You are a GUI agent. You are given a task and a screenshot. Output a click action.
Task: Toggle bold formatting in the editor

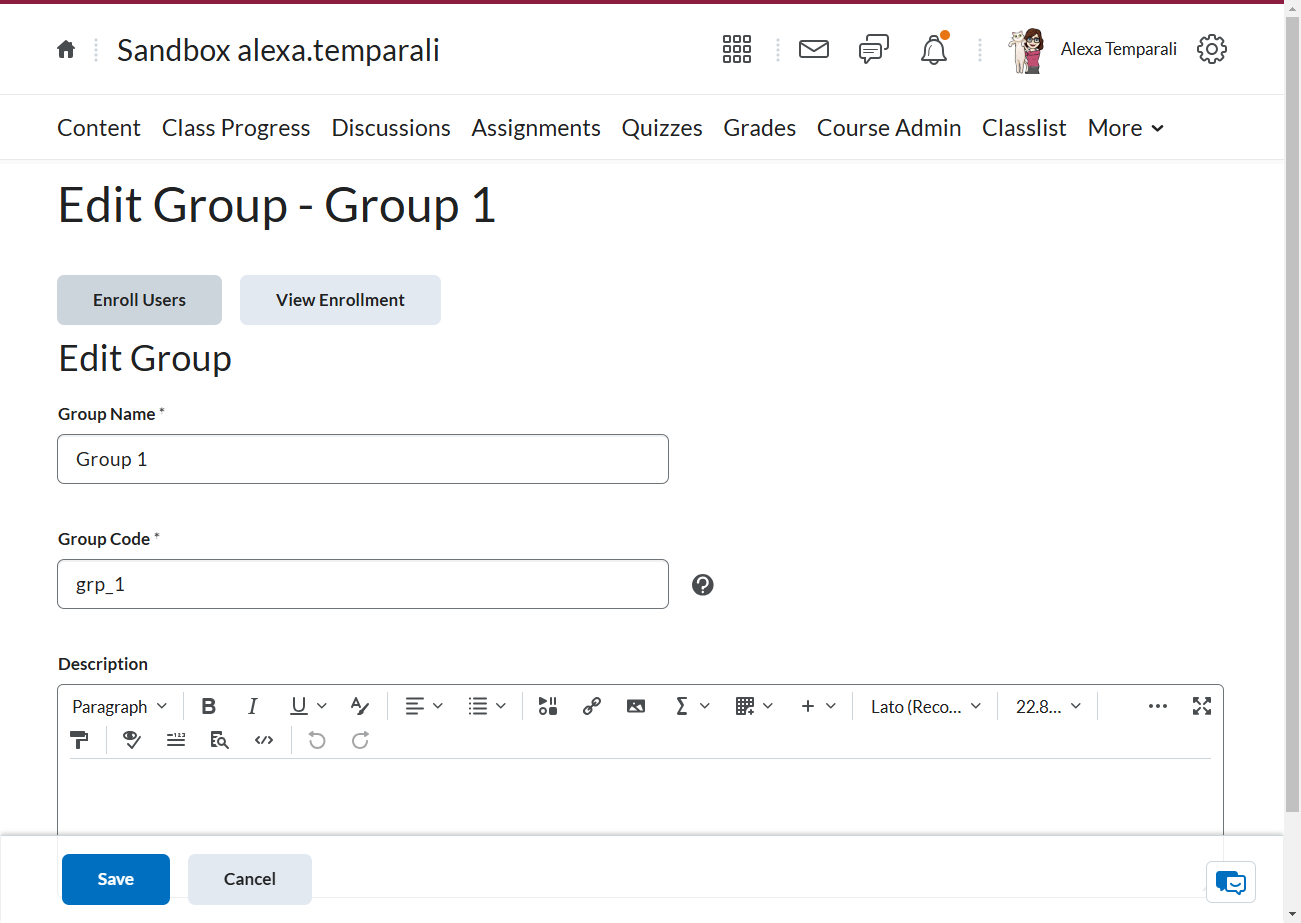pos(209,706)
